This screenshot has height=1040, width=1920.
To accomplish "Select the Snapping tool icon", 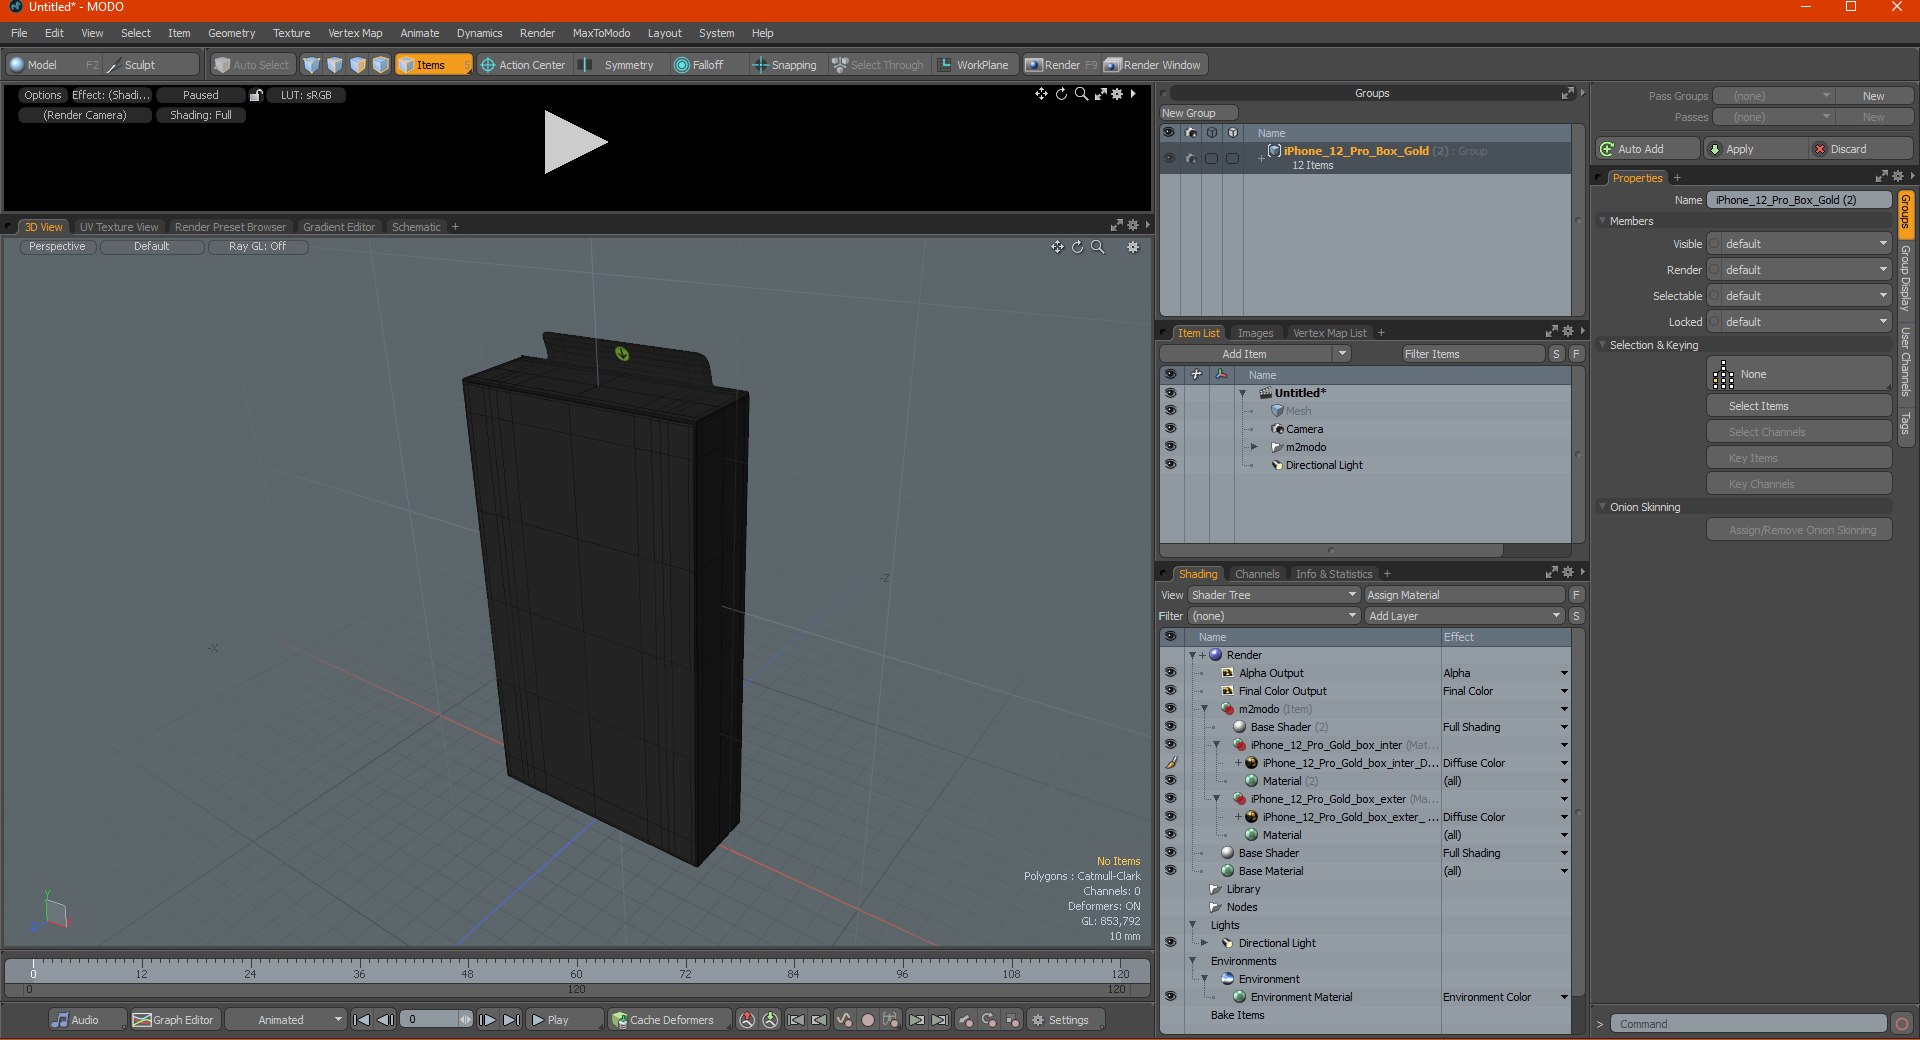I will 760,65.
